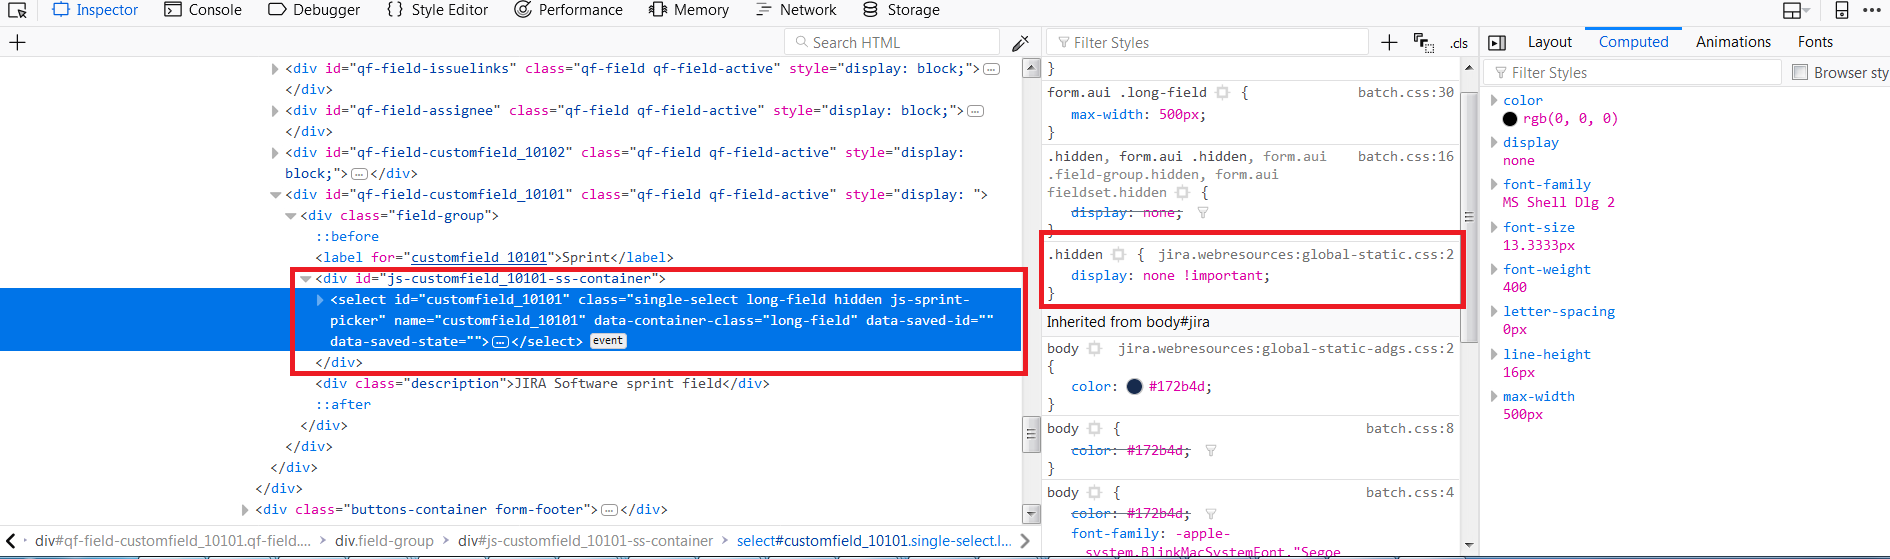Open the Console tab
This screenshot has height=559, width=1890.
(203, 10)
